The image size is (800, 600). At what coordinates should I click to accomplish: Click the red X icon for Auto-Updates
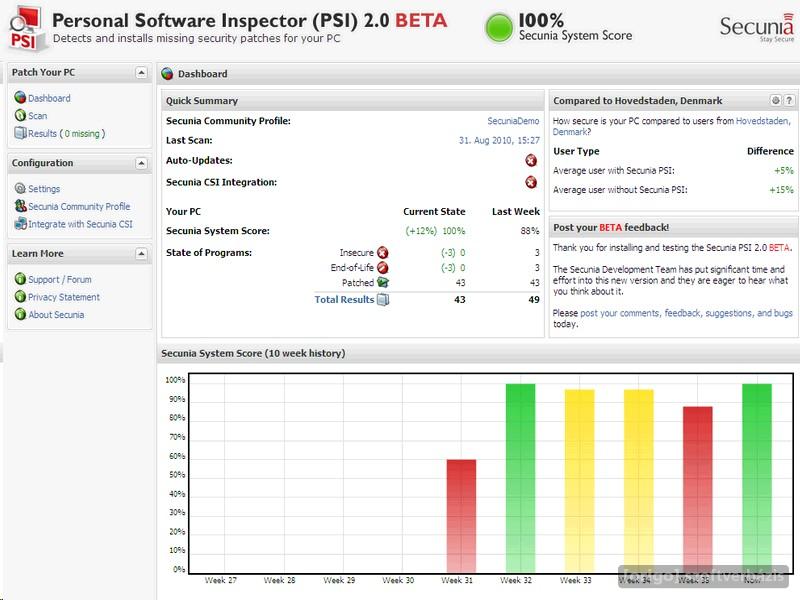coord(531,161)
